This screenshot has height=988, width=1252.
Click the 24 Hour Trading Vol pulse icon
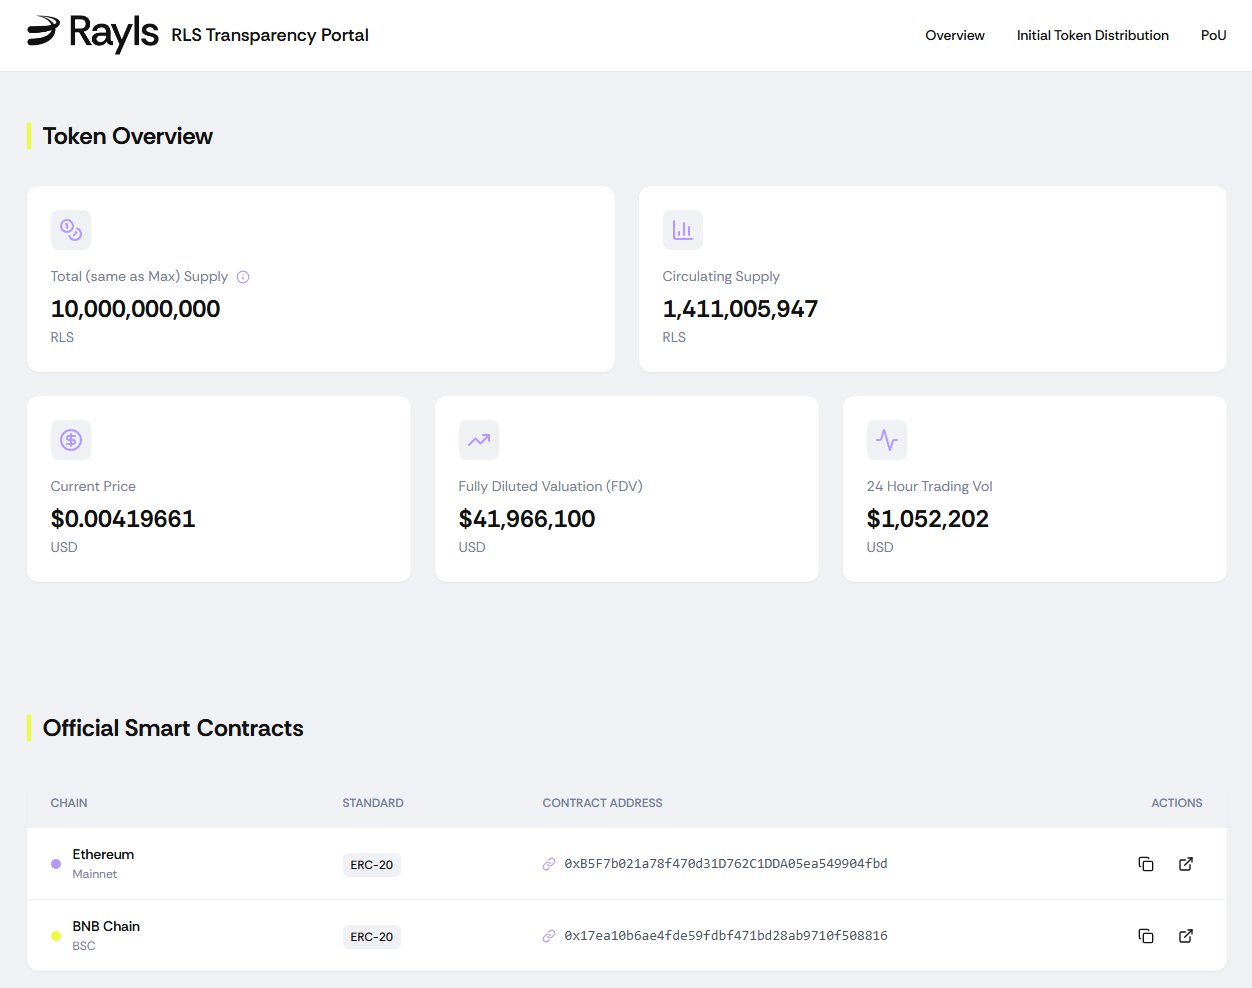pos(887,440)
